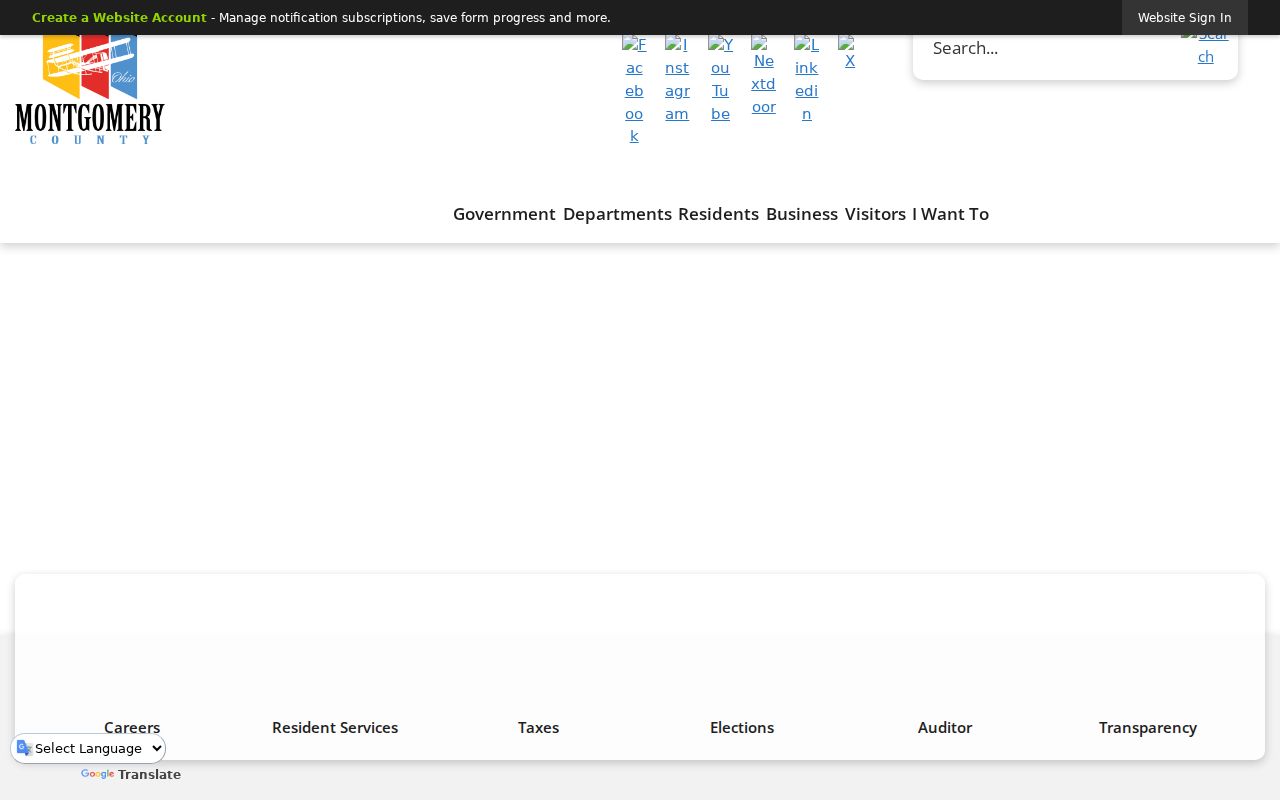Go to the Taxes quick link
Image resolution: width=1280 pixels, height=800 pixels.
click(538, 727)
